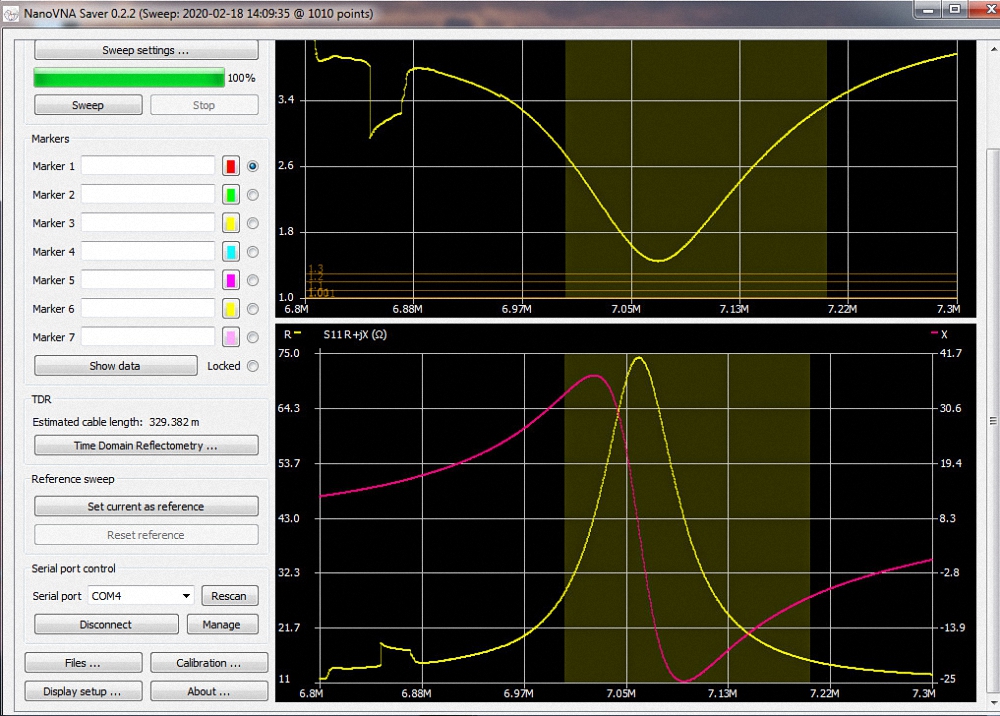The image size is (1000, 716).
Task: Click the Marker 7 frequency input field
Action: pos(148,337)
